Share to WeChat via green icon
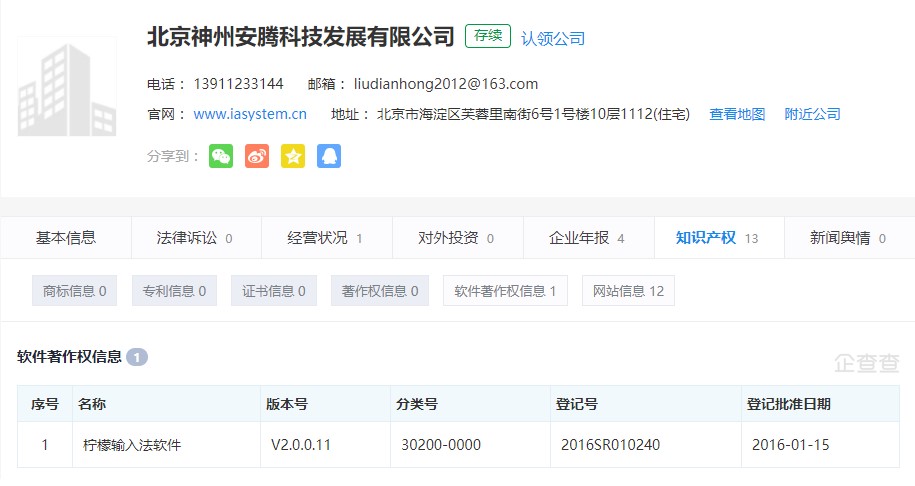Image resolution: width=915 pixels, height=486 pixels. click(221, 156)
